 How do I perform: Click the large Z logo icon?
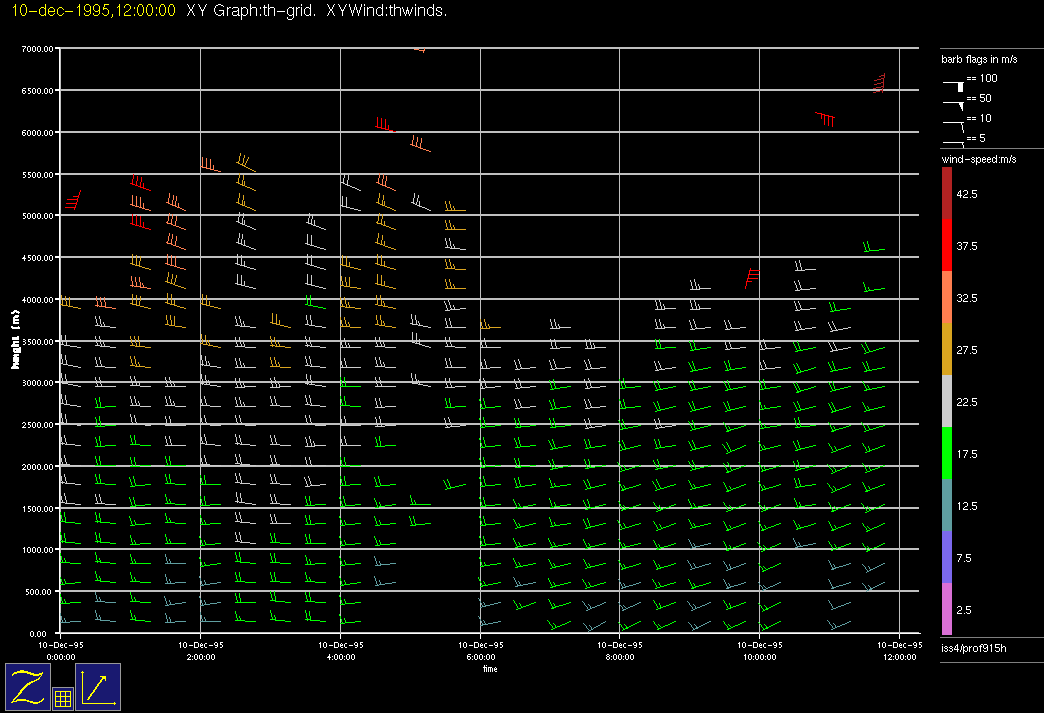[x=27, y=686]
